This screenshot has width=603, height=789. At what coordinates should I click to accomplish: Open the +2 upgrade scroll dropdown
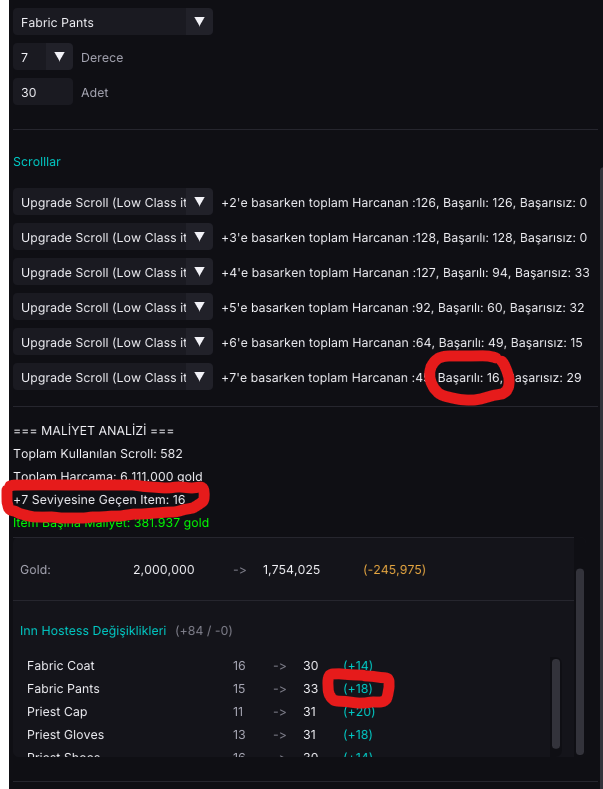click(x=113, y=202)
